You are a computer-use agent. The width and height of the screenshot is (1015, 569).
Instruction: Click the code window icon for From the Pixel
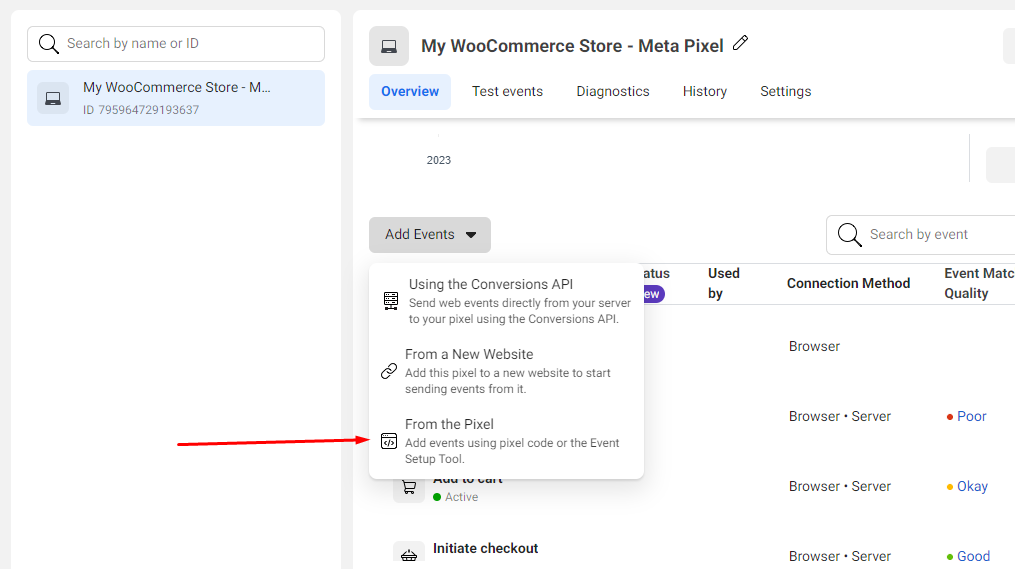pos(388,441)
